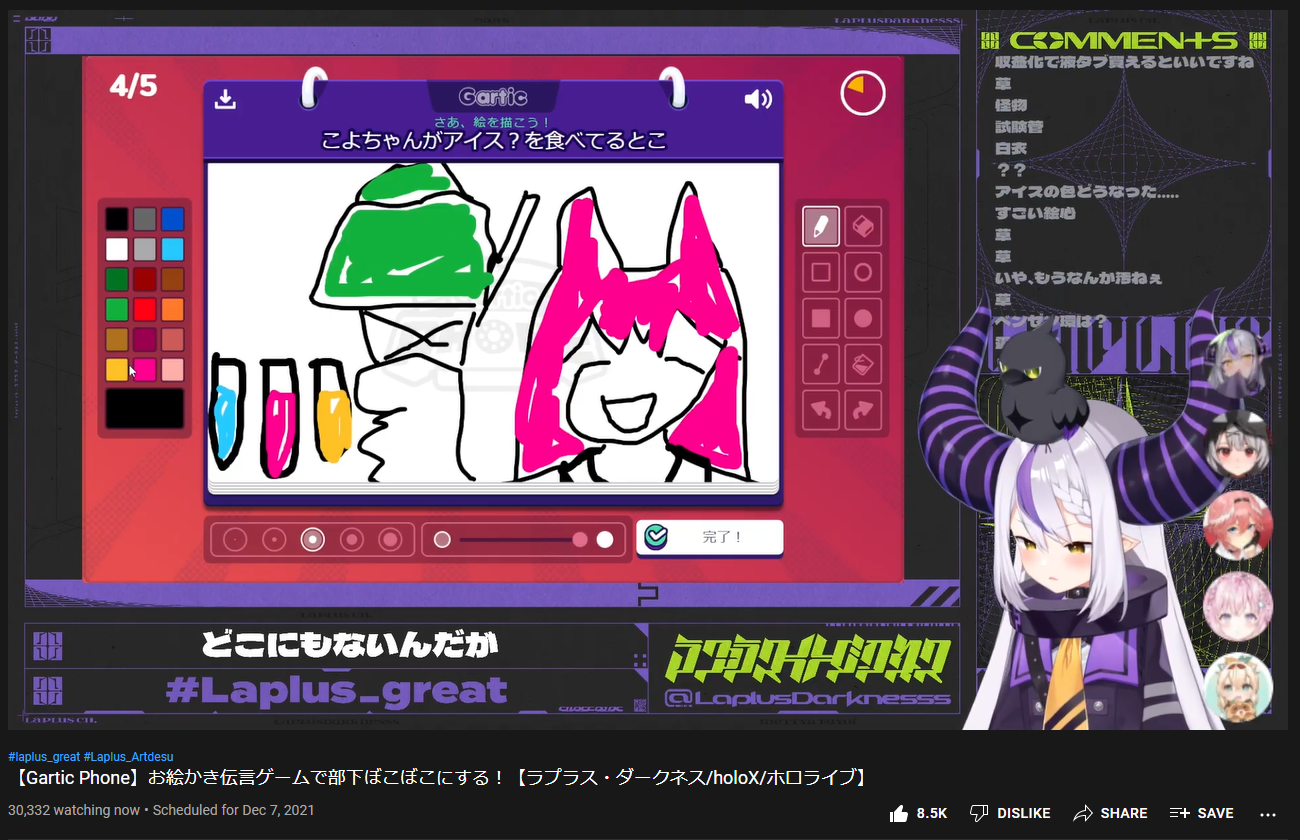Click the video title text starting 【Gartic Phone】
The width and height of the screenshot is (1300, 840).
(x=439, y=778)
